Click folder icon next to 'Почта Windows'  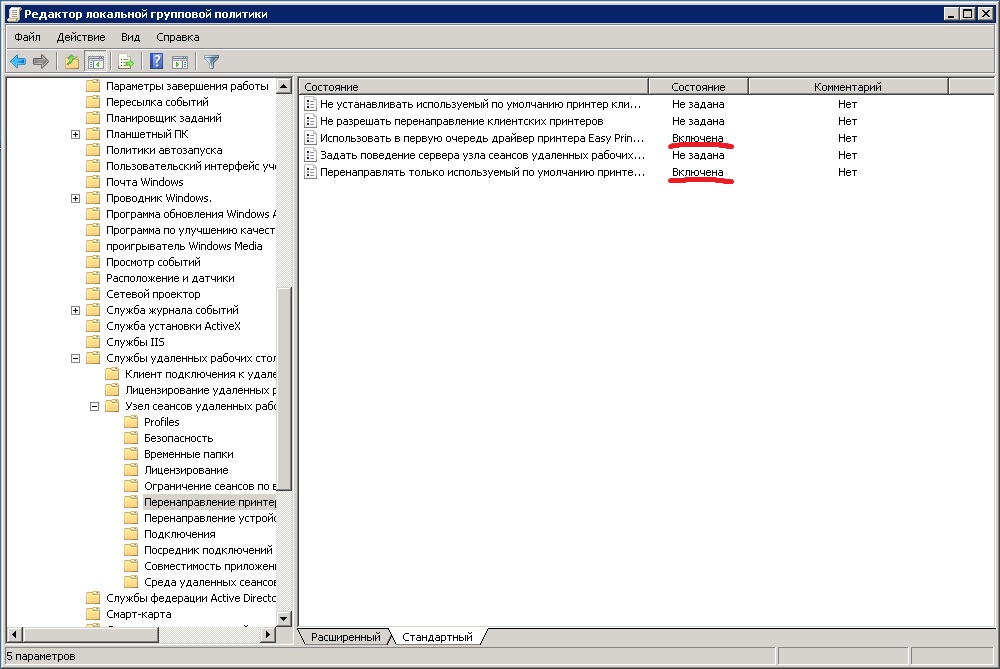point(93,182)
